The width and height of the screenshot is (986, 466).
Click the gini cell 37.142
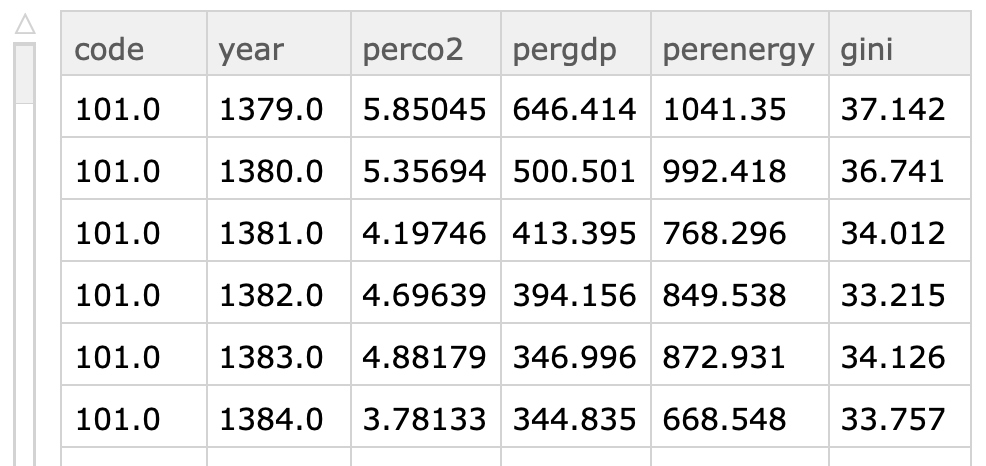(900, 106)
